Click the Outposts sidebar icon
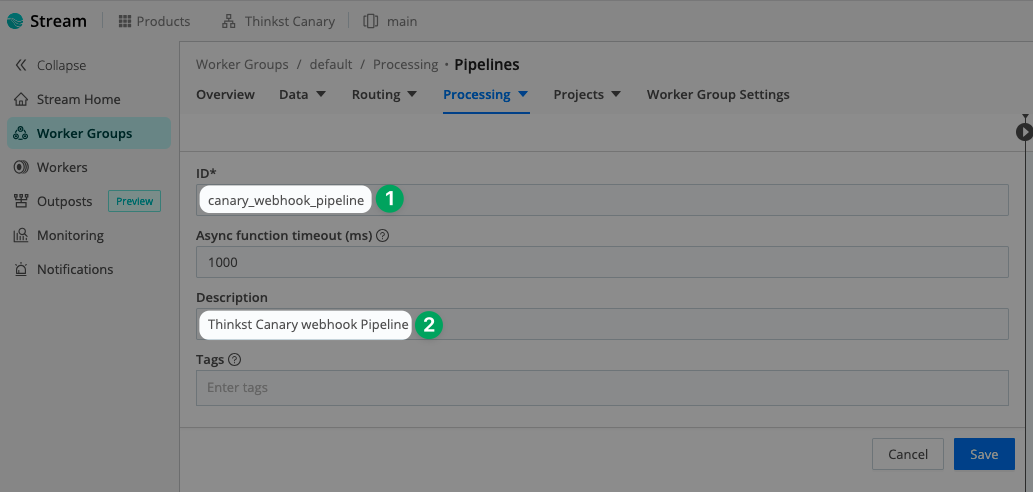 pos(20,201)
